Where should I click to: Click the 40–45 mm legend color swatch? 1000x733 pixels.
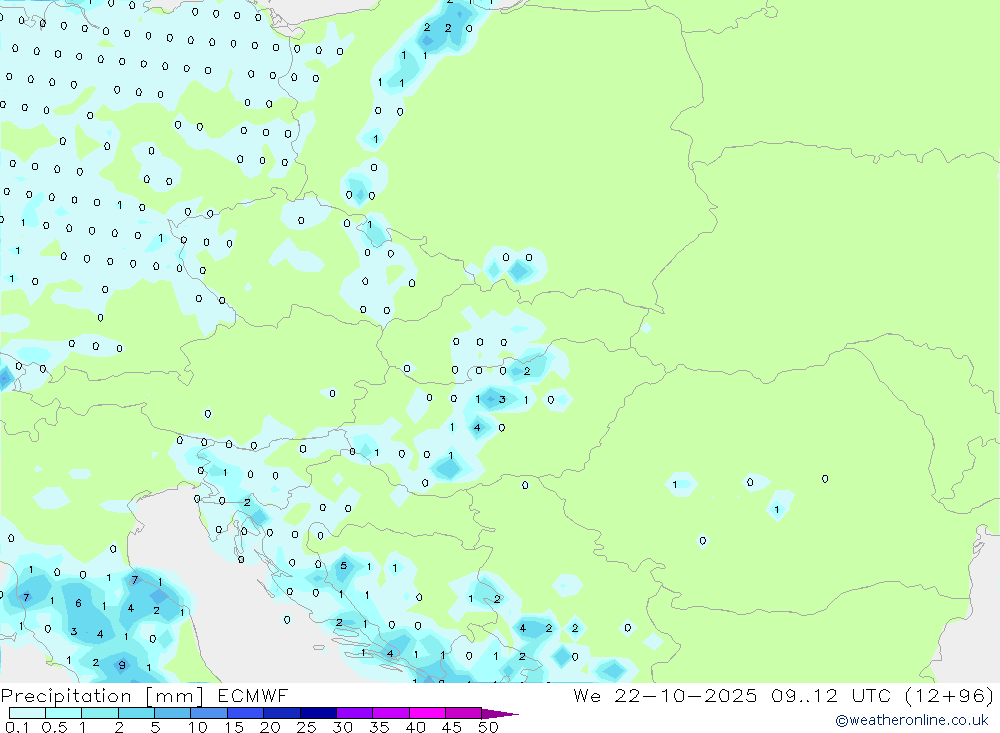coord(427,713)
